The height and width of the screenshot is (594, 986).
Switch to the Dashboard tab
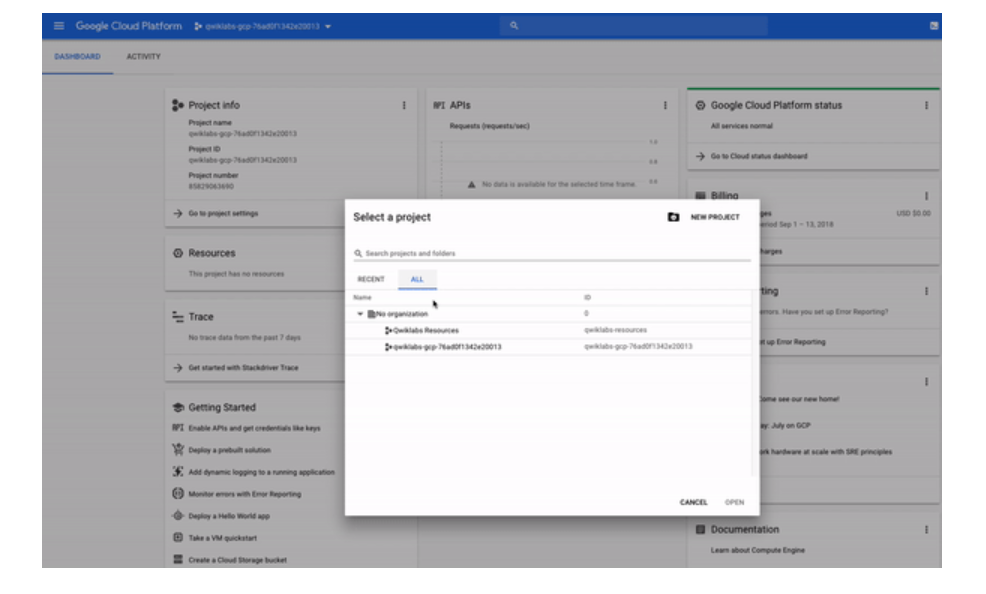[x=77, y=57]
